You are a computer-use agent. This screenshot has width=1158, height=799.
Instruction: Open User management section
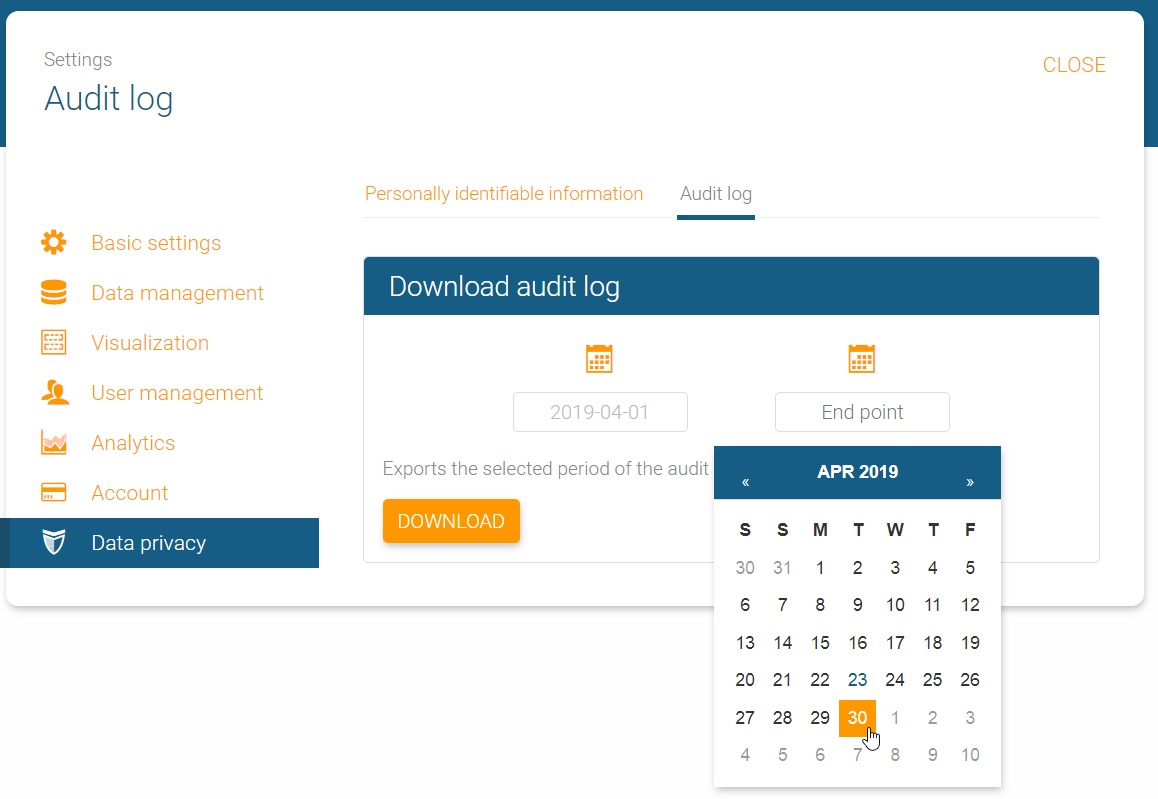click(x=177, y=393)
